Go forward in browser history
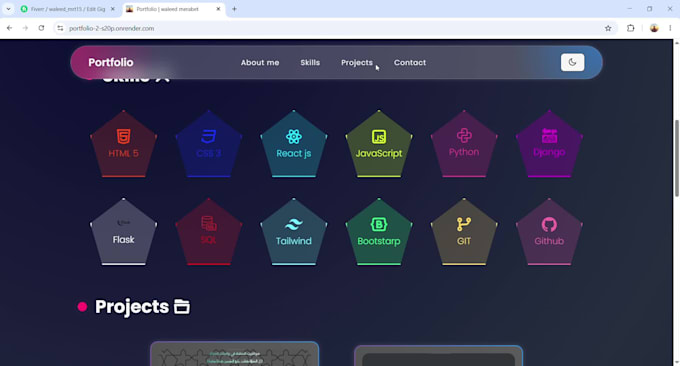680x366 pixels. [25, 28]
